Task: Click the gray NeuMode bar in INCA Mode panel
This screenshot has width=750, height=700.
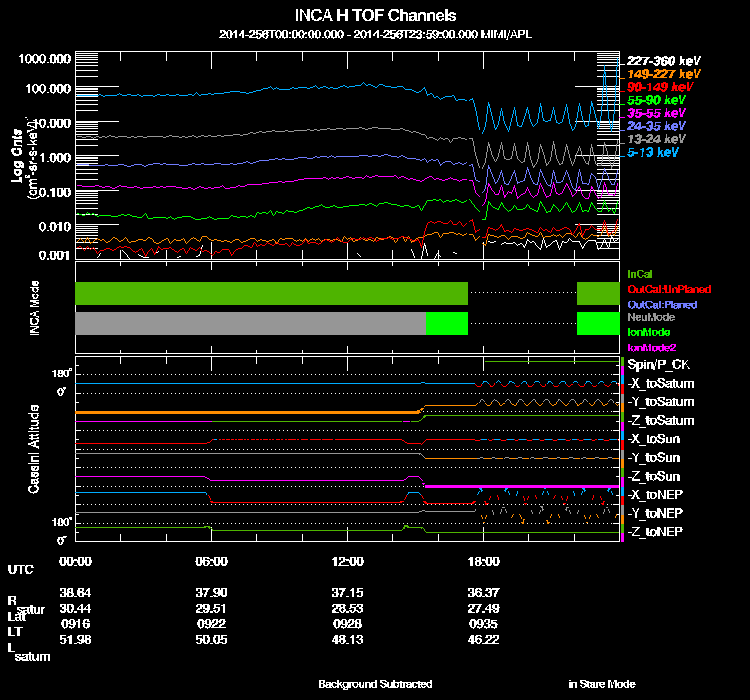Action: coord(250,323)
